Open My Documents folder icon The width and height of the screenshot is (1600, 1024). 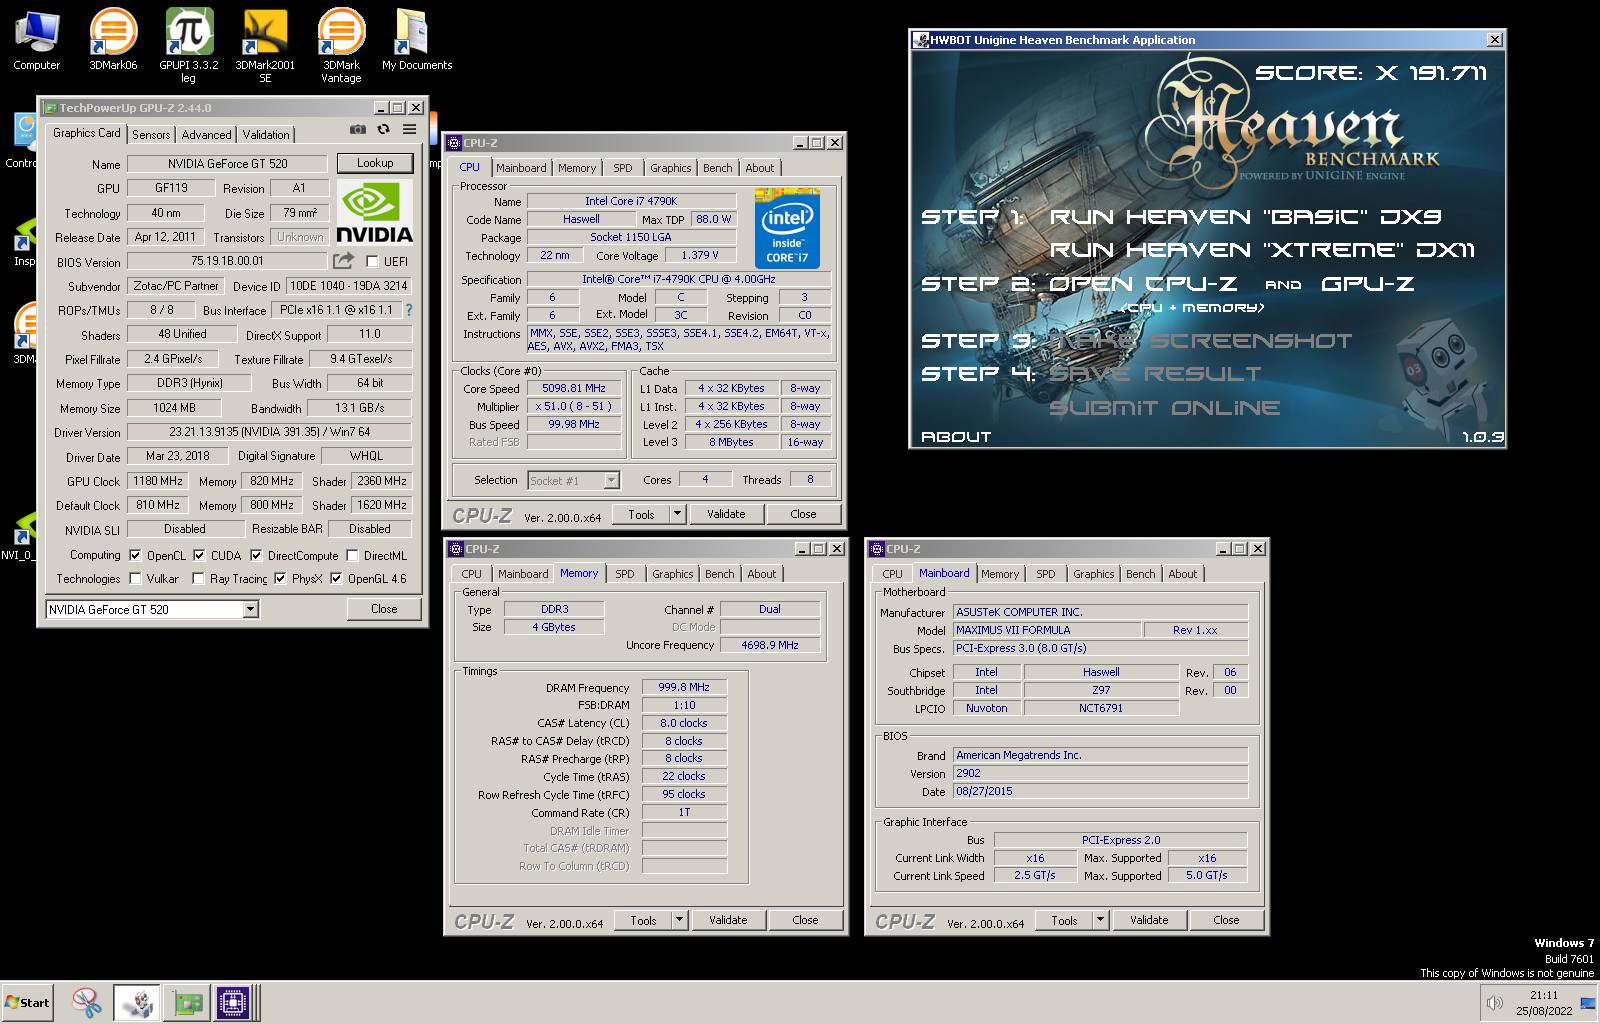[417, 40]
